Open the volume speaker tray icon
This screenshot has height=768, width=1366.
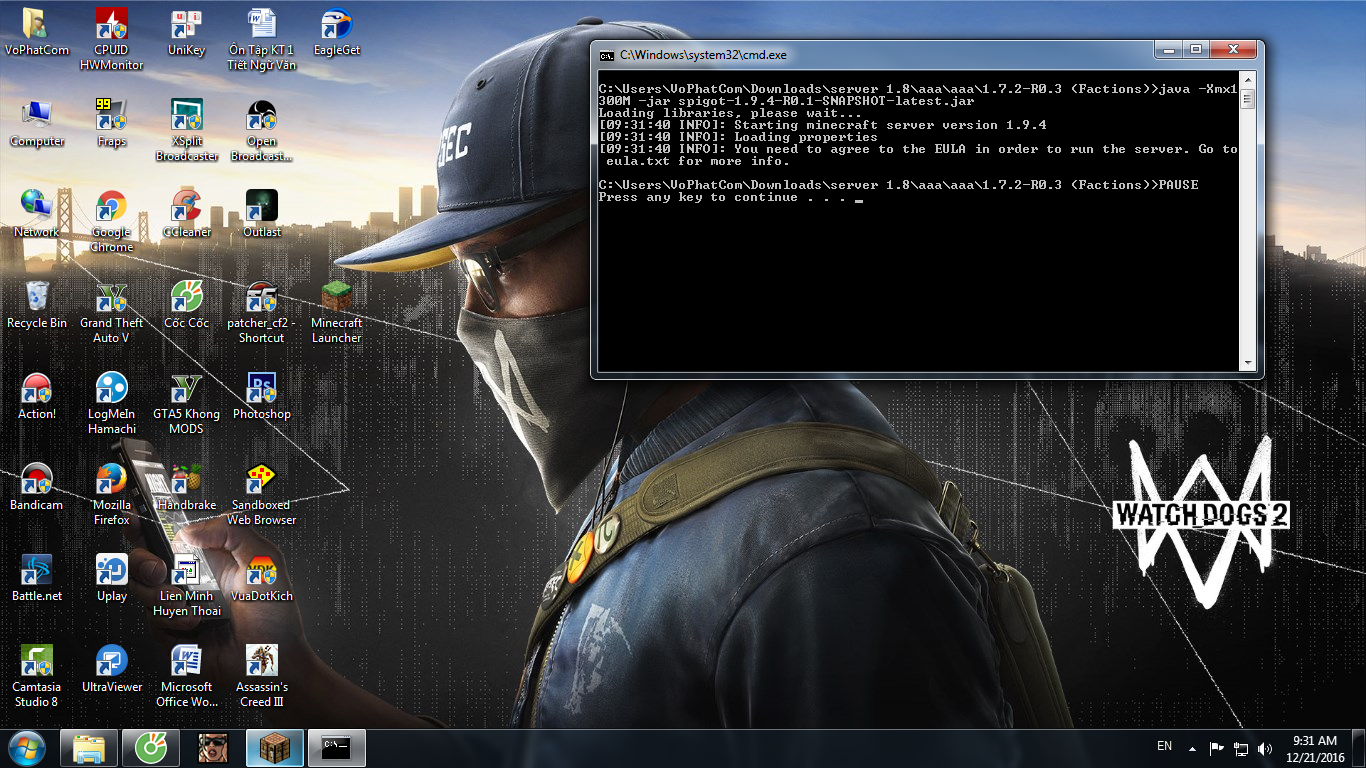click(x=1265, y=748)
